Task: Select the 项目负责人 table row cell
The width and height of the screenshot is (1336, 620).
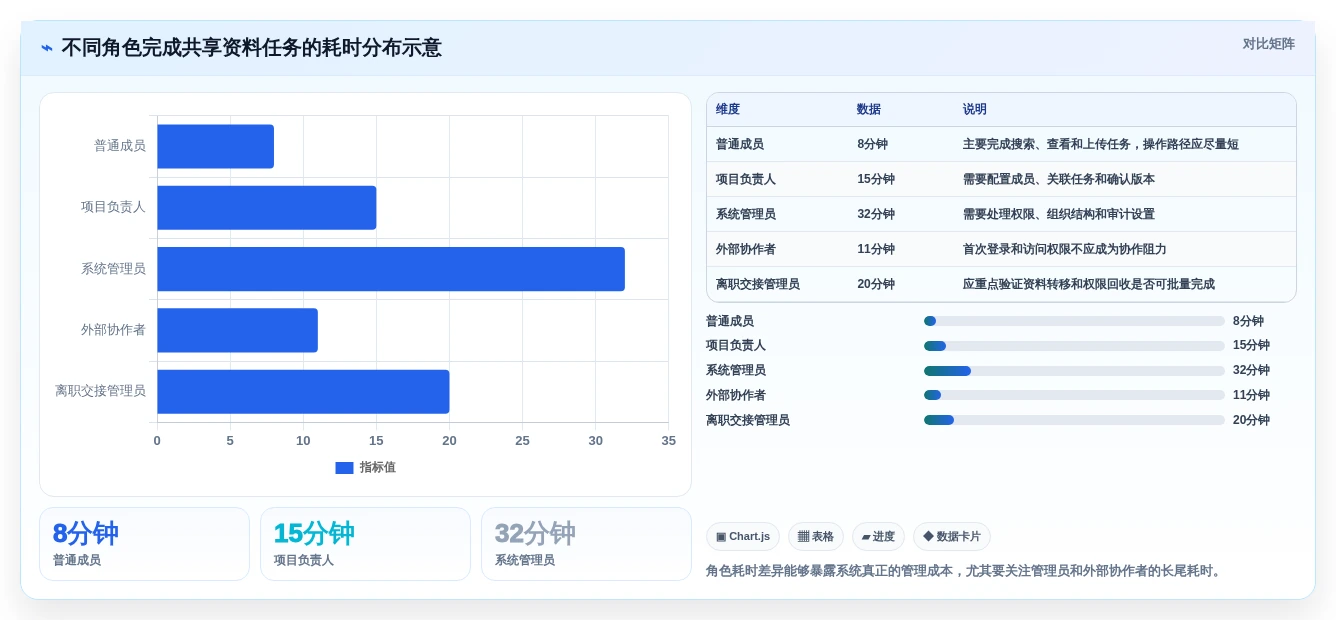Action: (x=746, y=179)
